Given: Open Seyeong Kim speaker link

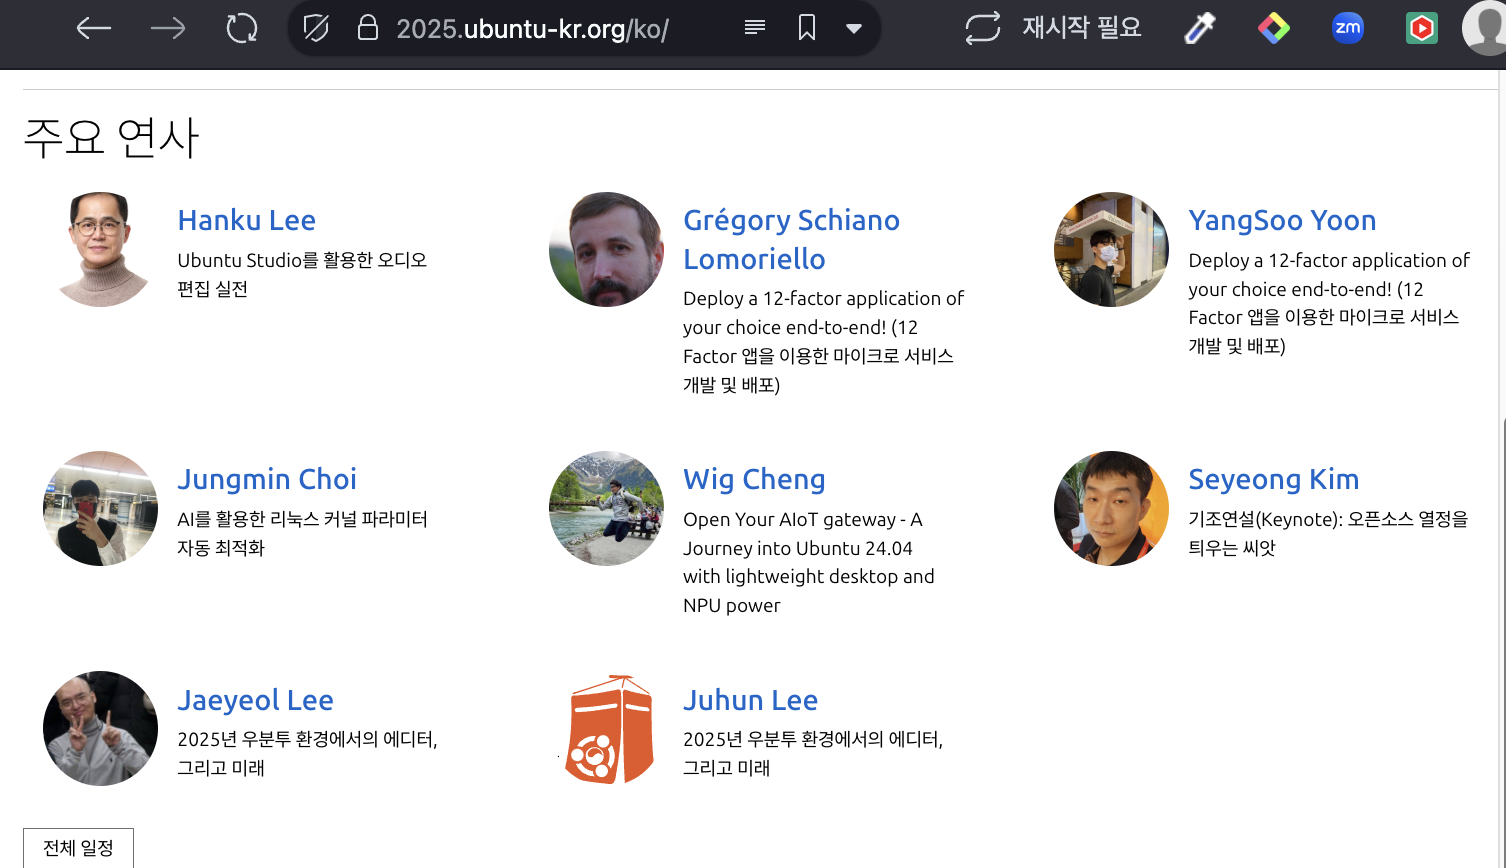Looking at the screenshot, I should coord(1273,479).
